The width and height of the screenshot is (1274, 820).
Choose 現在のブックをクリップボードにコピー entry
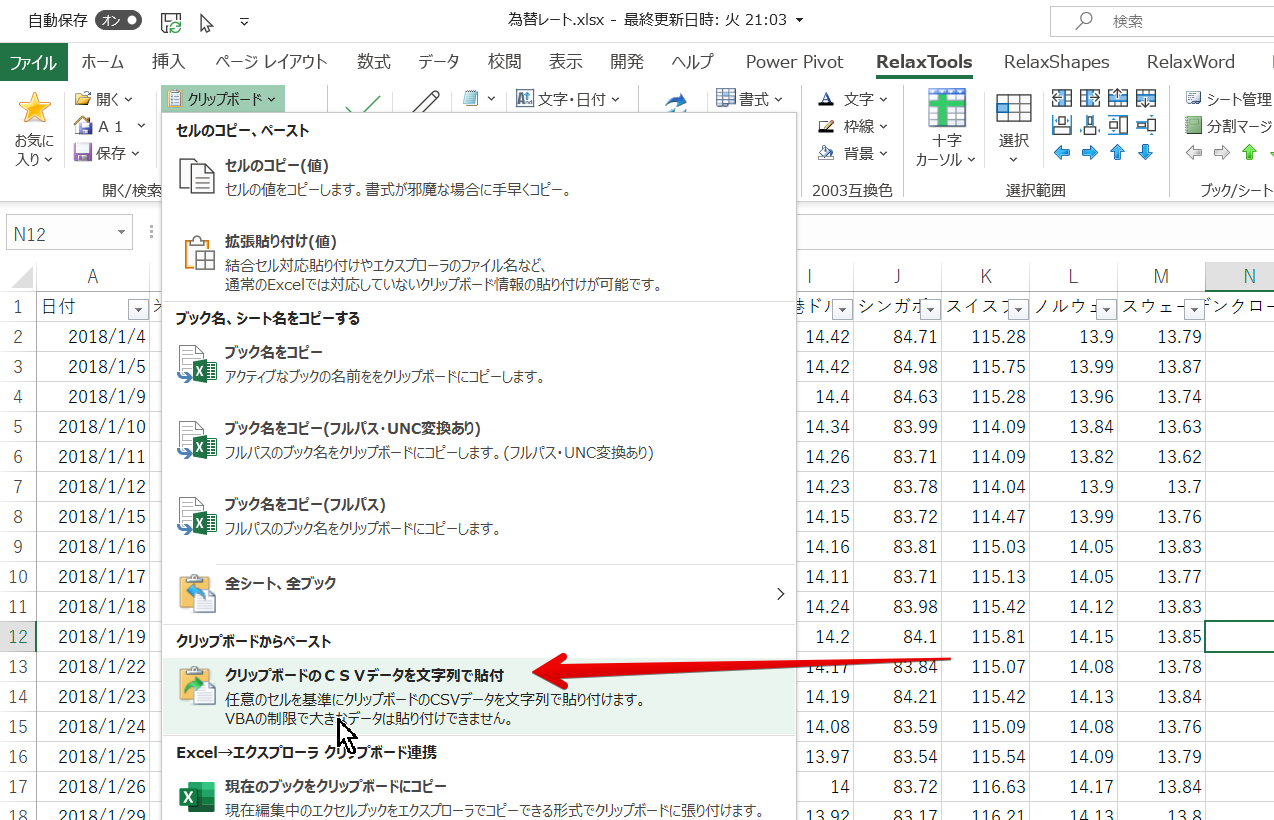[479, 797]
